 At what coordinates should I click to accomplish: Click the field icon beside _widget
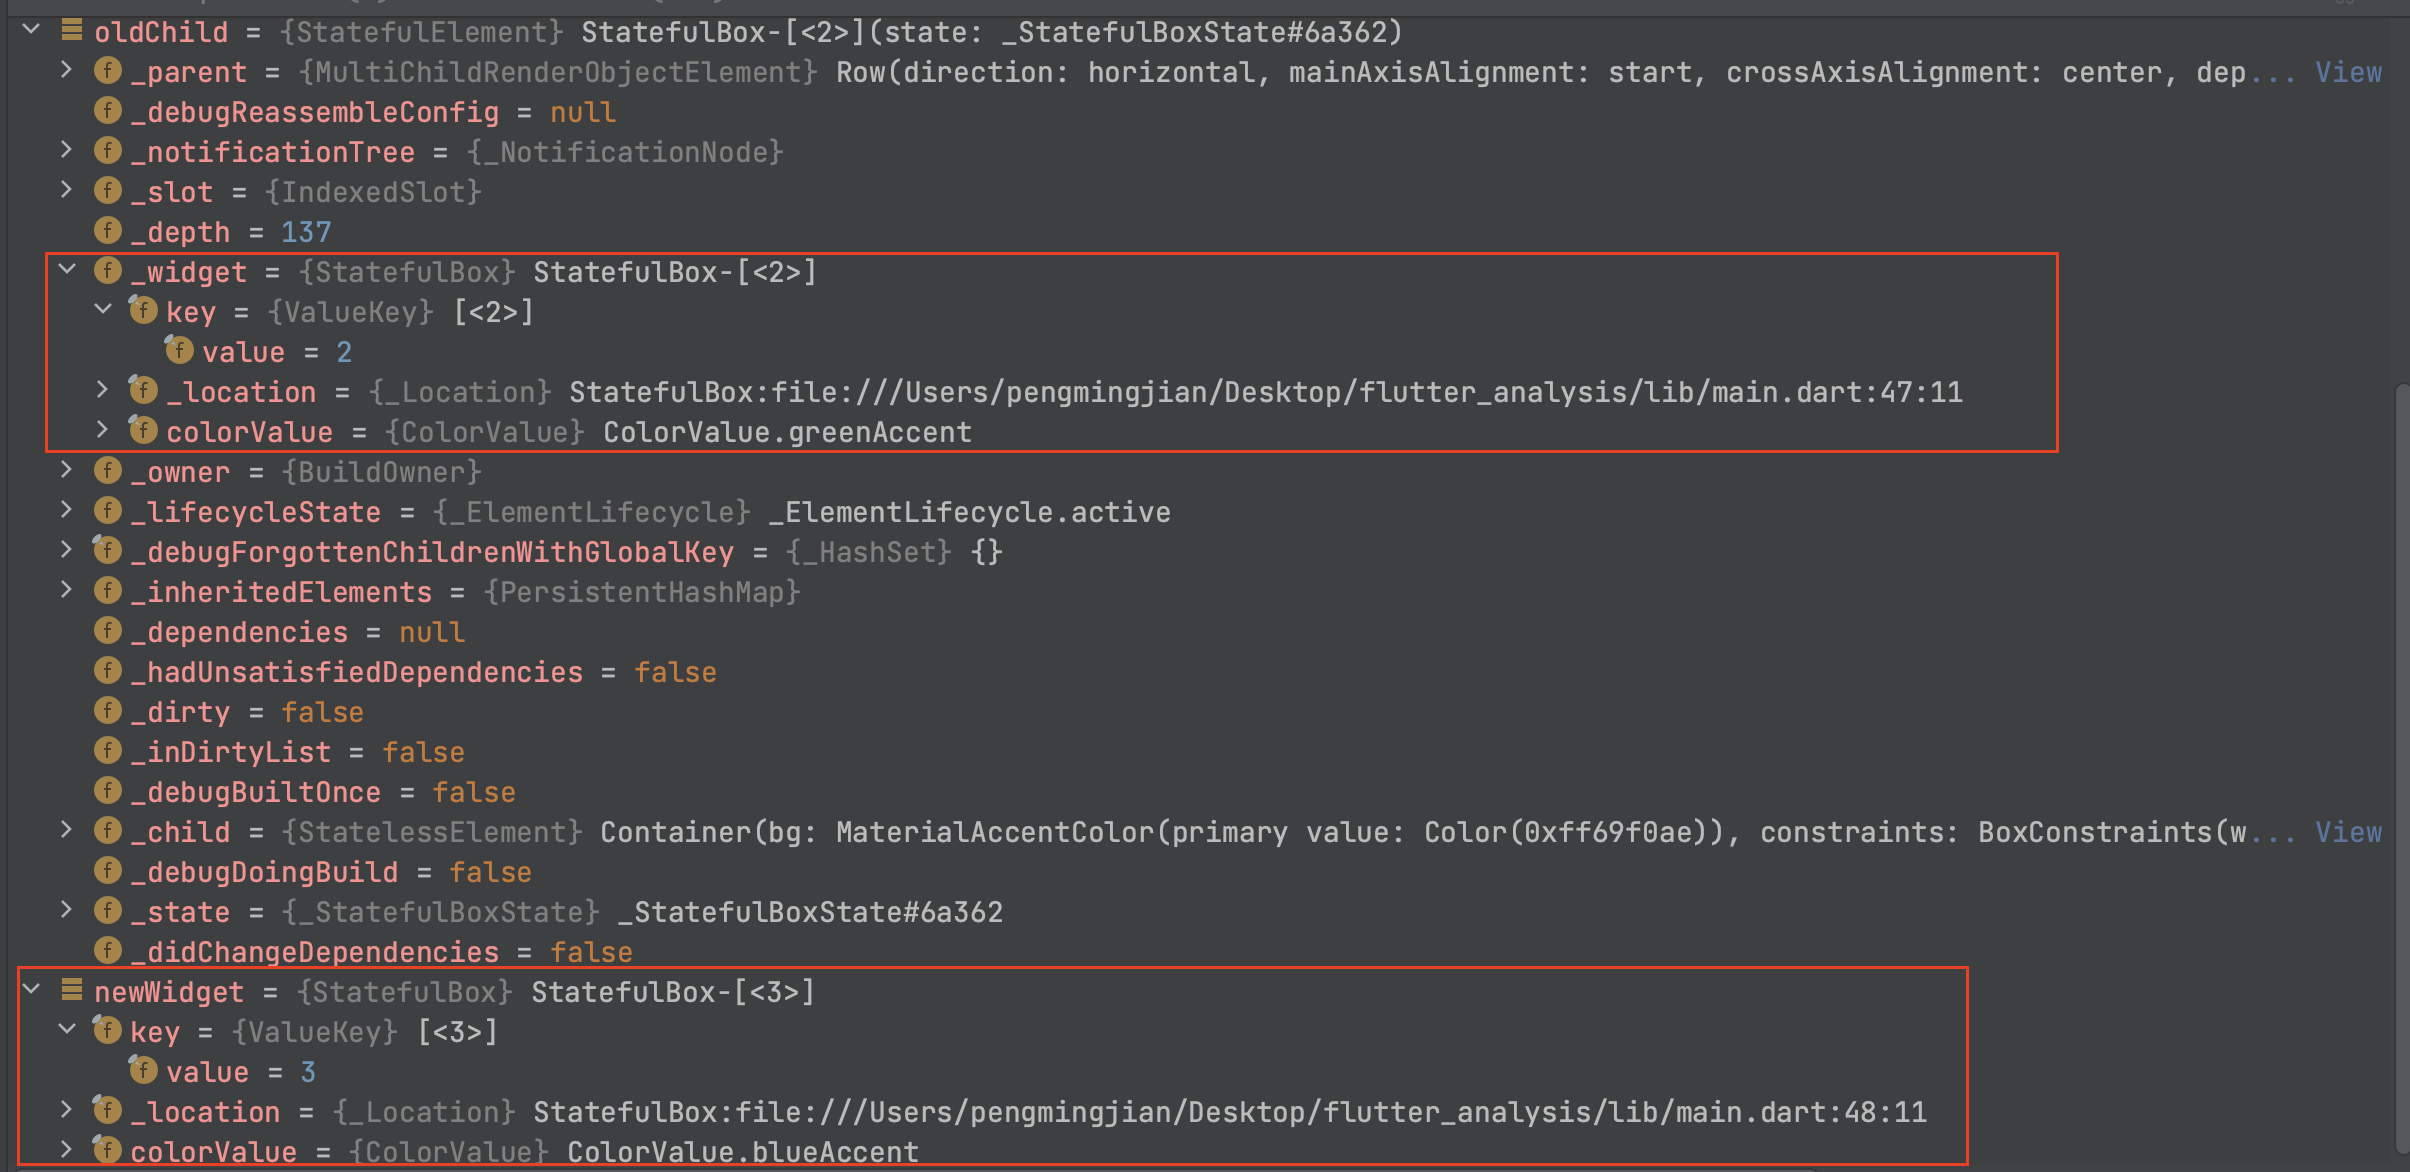108,271
